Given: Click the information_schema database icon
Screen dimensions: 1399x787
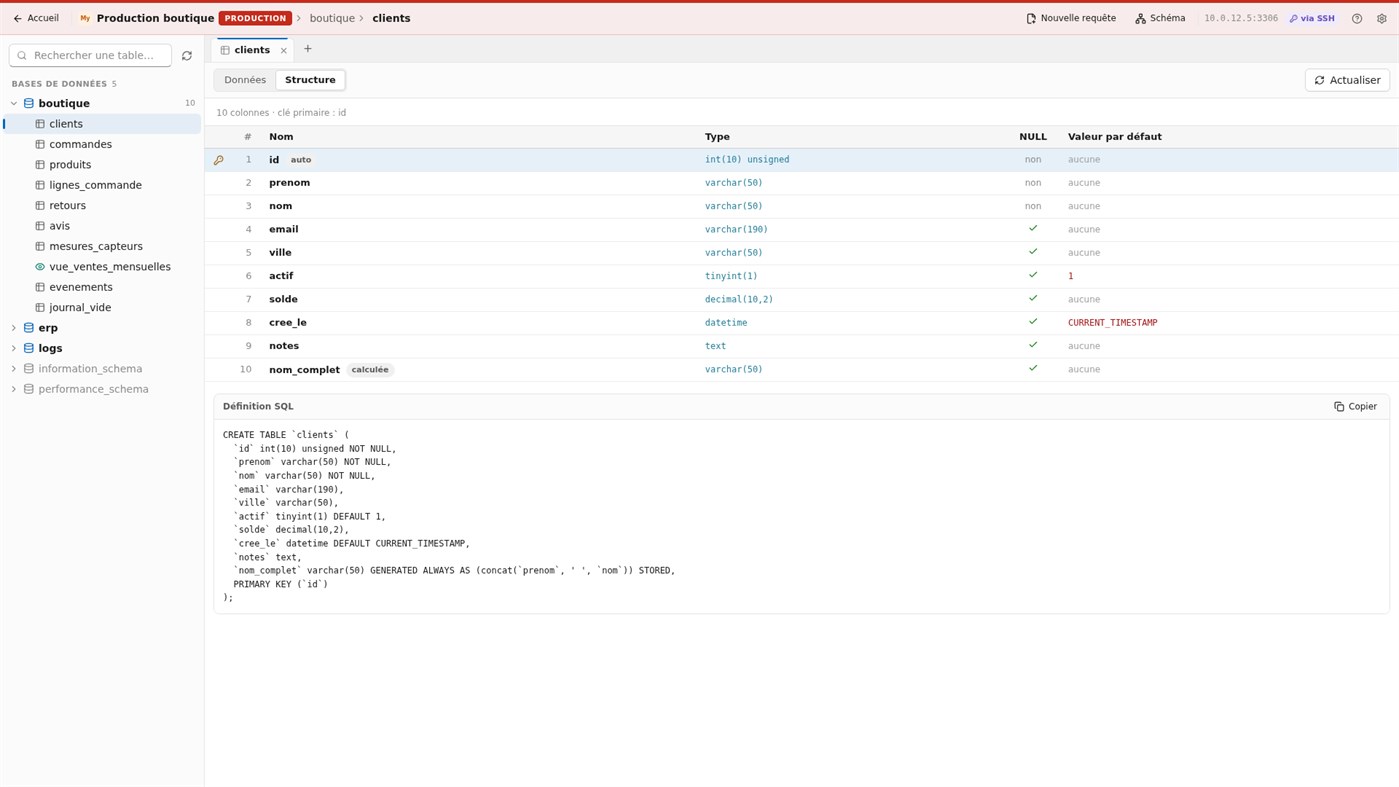Looking at the screenshot, I should tap(29, 369).
